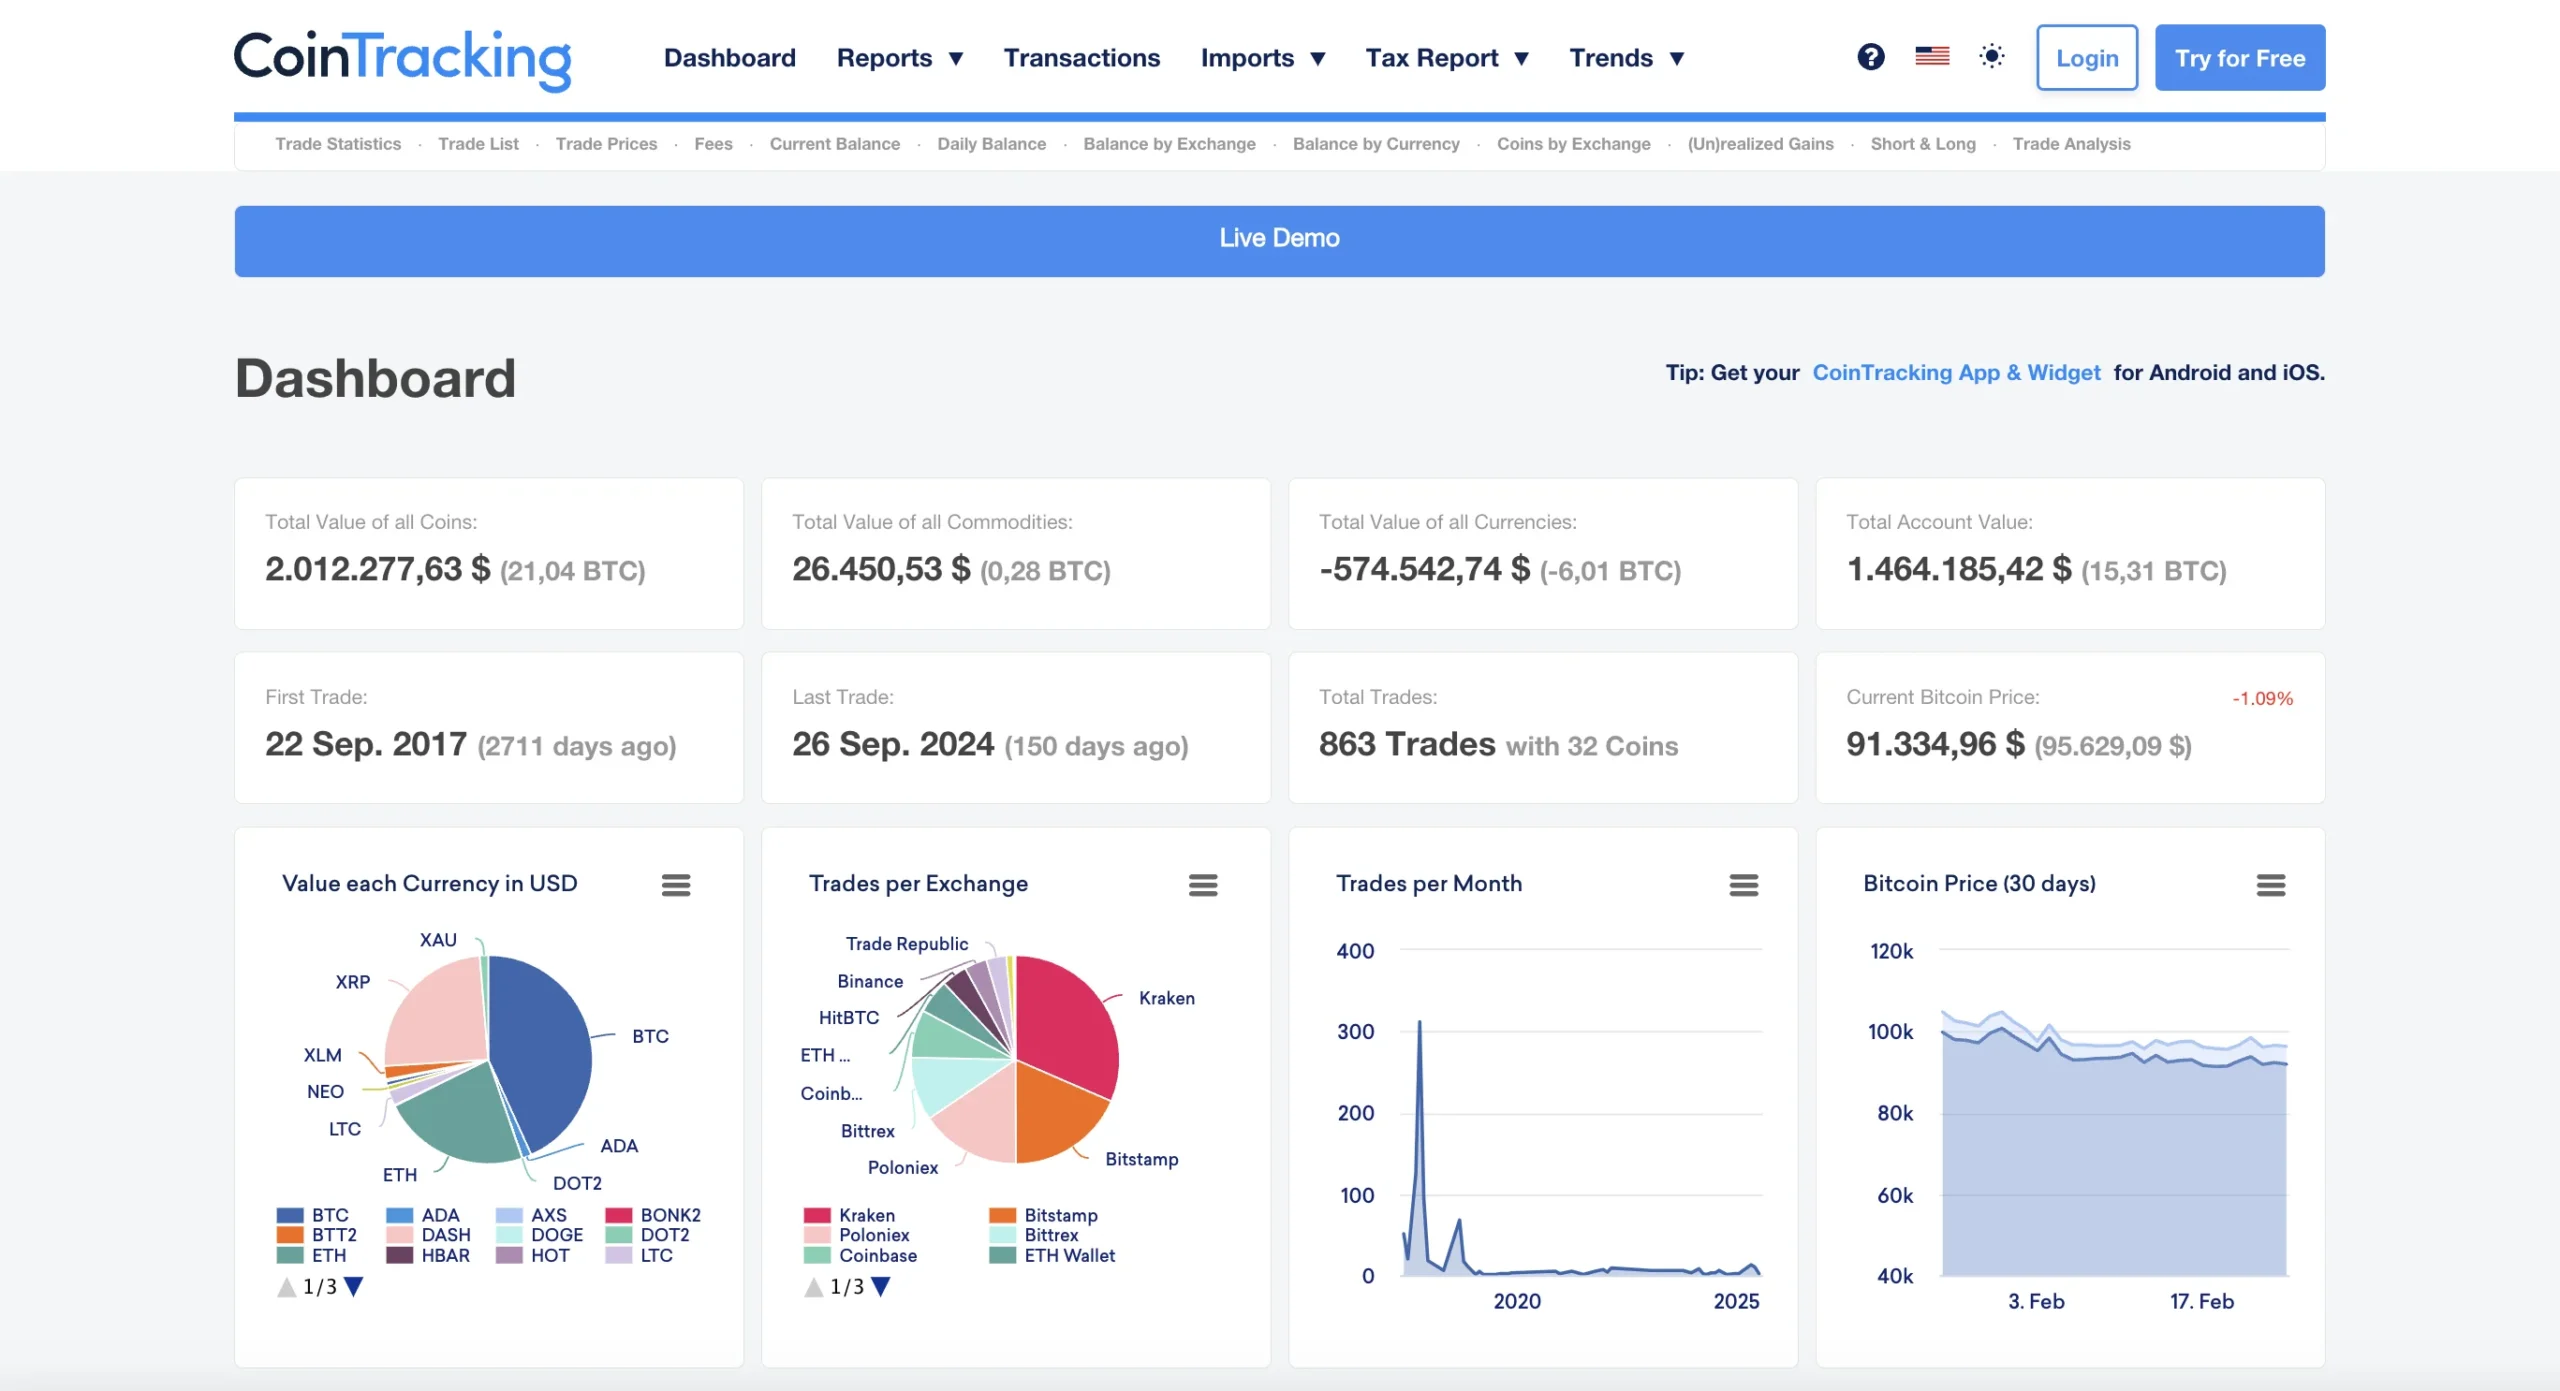This screenshot has height=1391, width=2560.
Task: Open Coins by Exchange sub-navigation link
Action: (x=1574, y=144)
